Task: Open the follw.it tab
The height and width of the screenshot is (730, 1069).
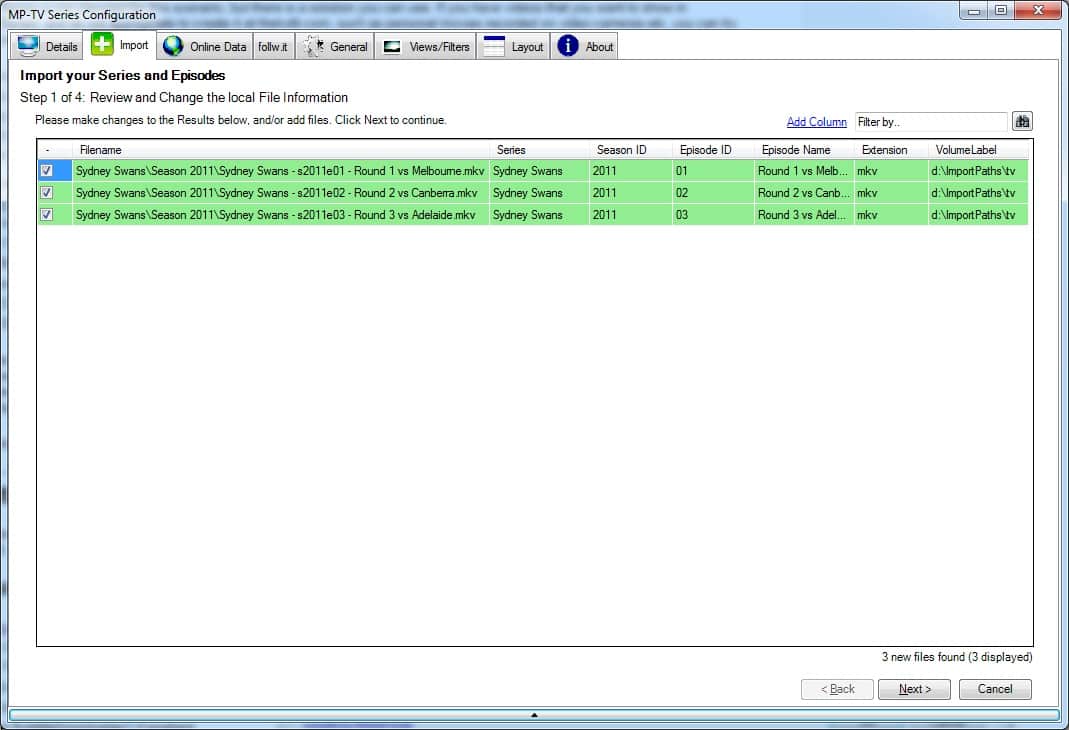Action: (x=273, y=46)
